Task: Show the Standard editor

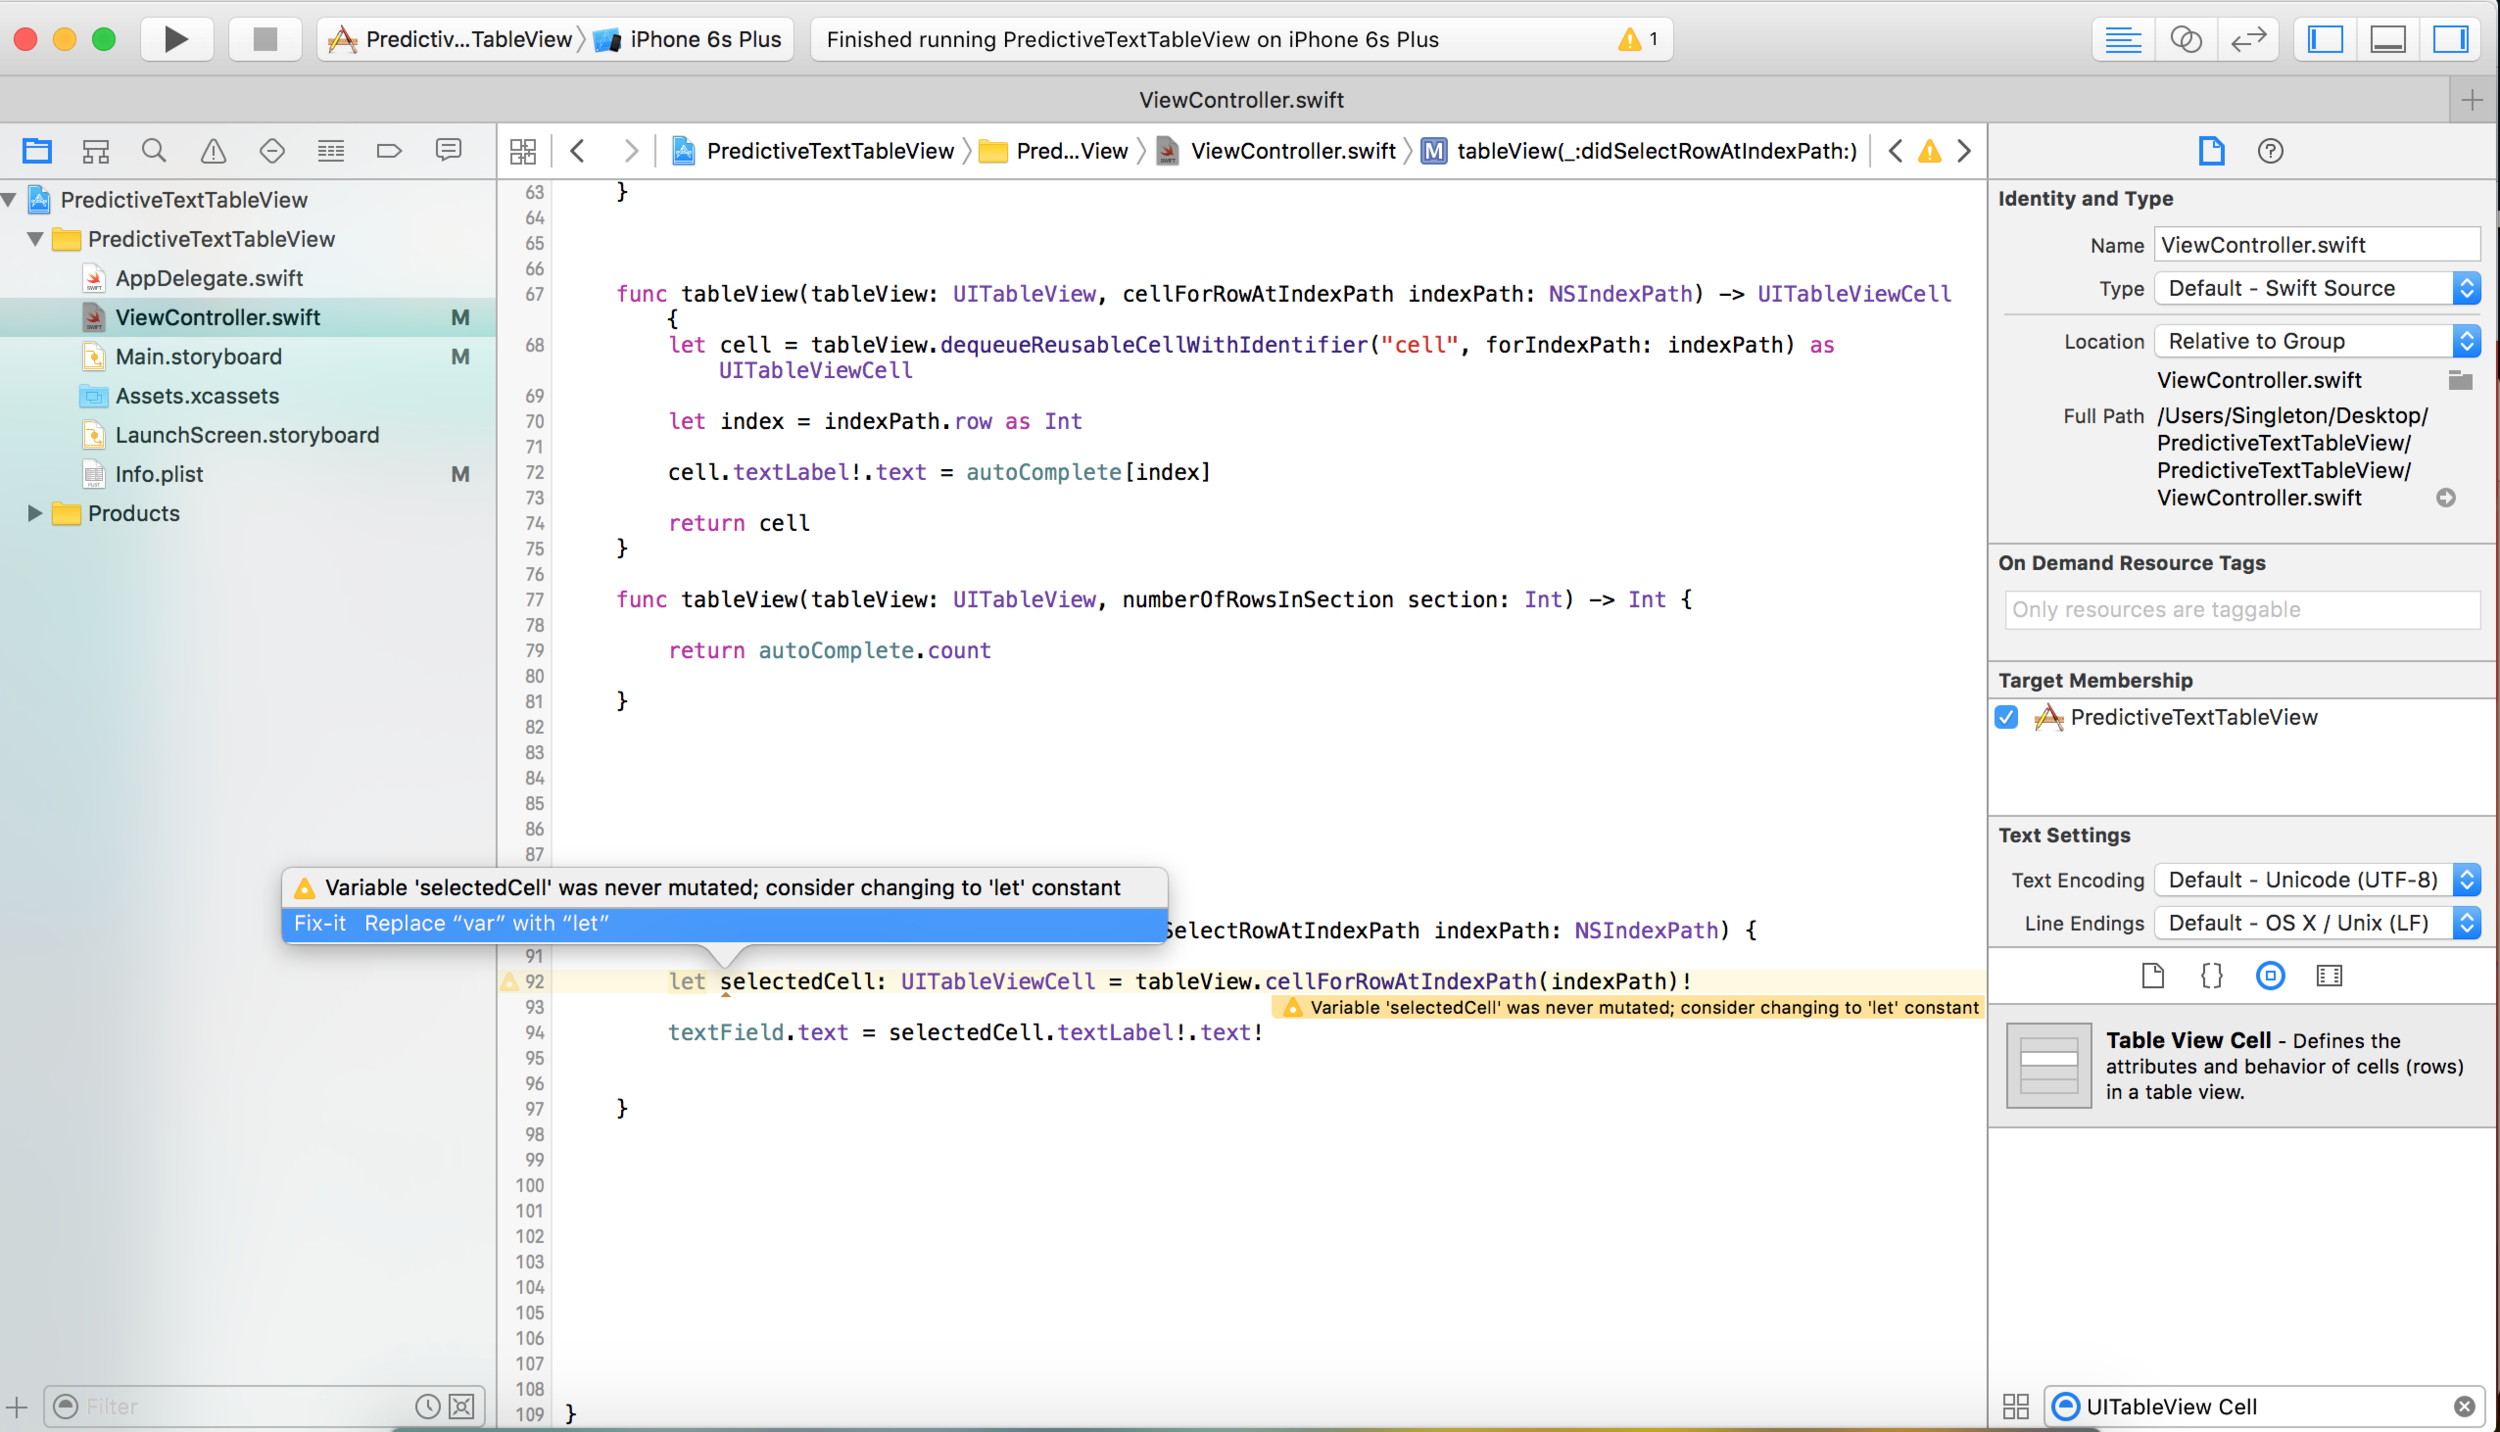Action: (x=2122, y=39)
